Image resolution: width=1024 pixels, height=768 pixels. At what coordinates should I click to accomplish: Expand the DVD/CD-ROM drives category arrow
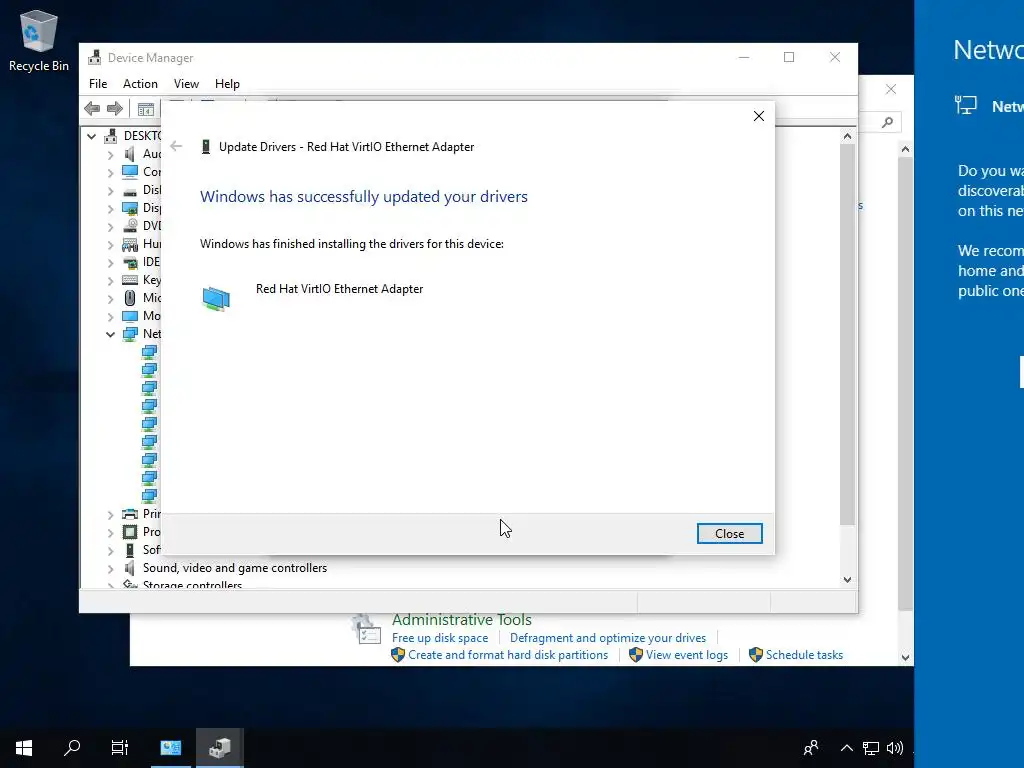coord(110,226)
